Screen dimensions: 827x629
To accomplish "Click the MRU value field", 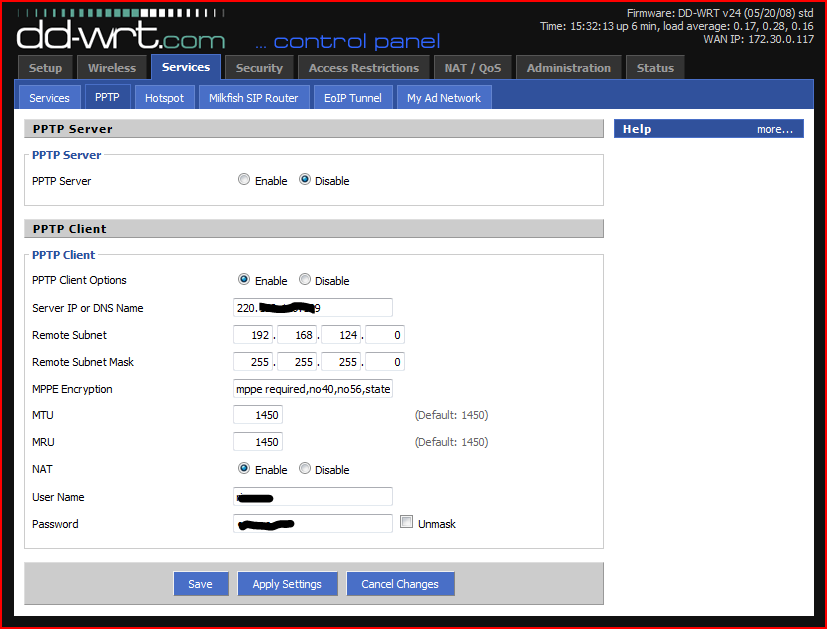I will click(x=258, y=442).
